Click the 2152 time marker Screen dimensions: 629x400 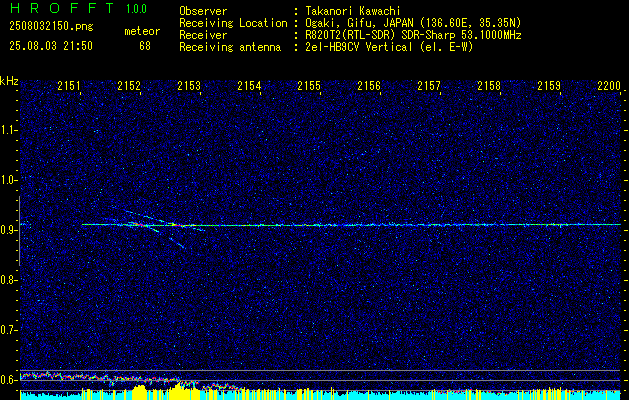pos(129,85)
